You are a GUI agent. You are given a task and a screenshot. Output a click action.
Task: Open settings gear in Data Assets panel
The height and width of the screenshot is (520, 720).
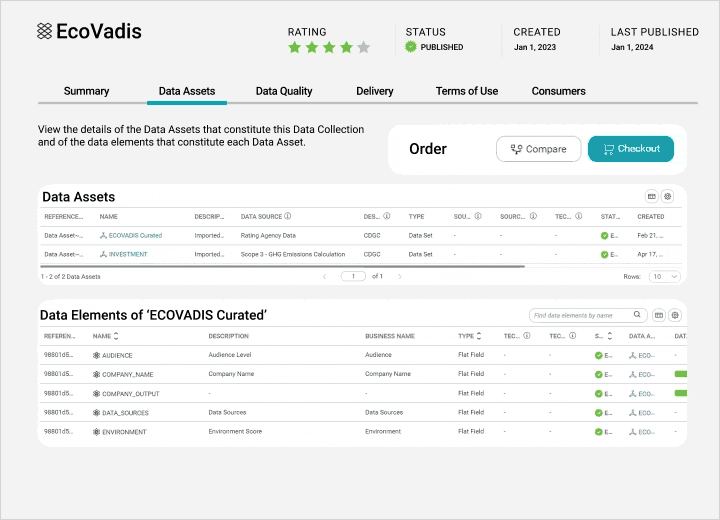tap(668, 197)
